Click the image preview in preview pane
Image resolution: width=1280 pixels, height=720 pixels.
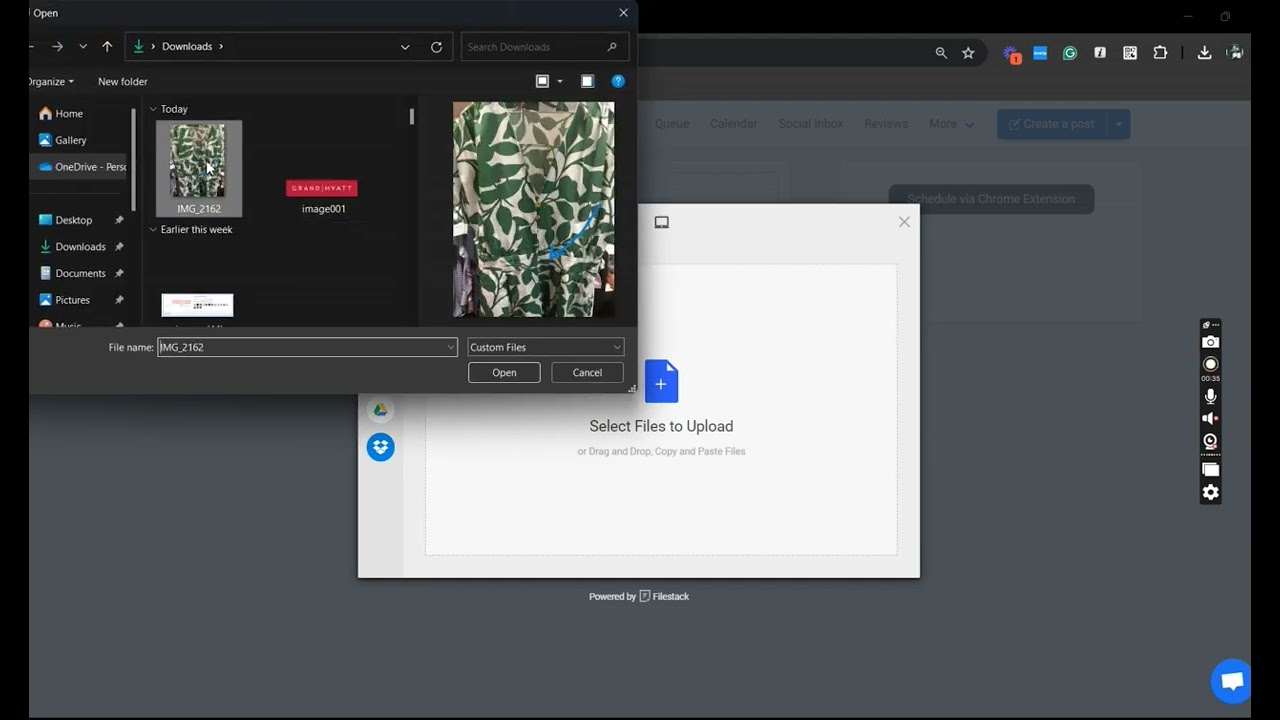(x=534, y=210)
